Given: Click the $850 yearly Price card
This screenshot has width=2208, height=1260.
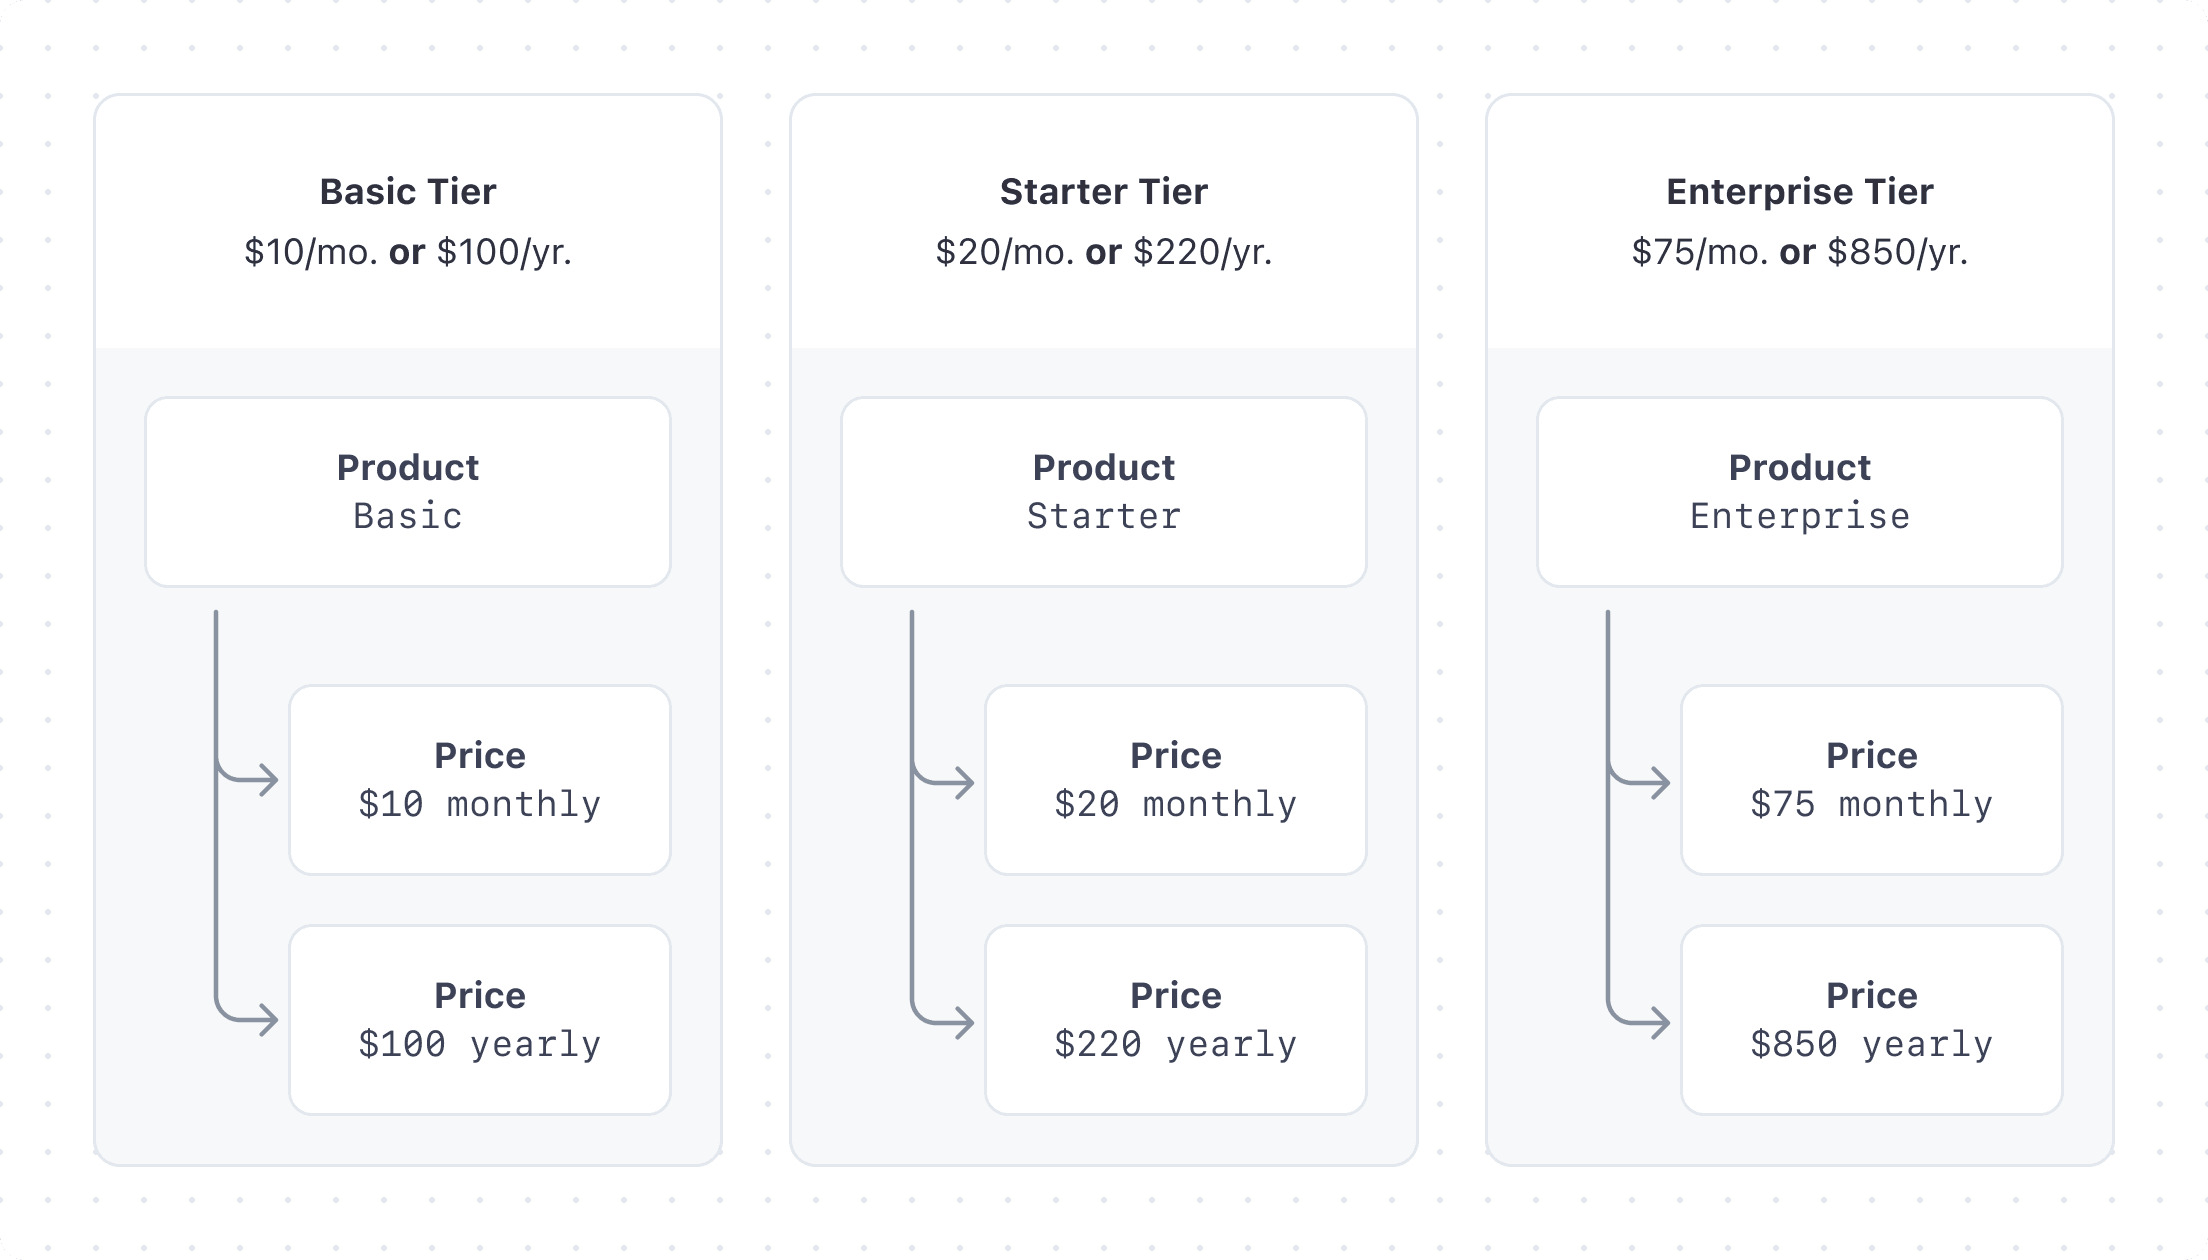Looking at the screenshot, I should point(1872,1020).
